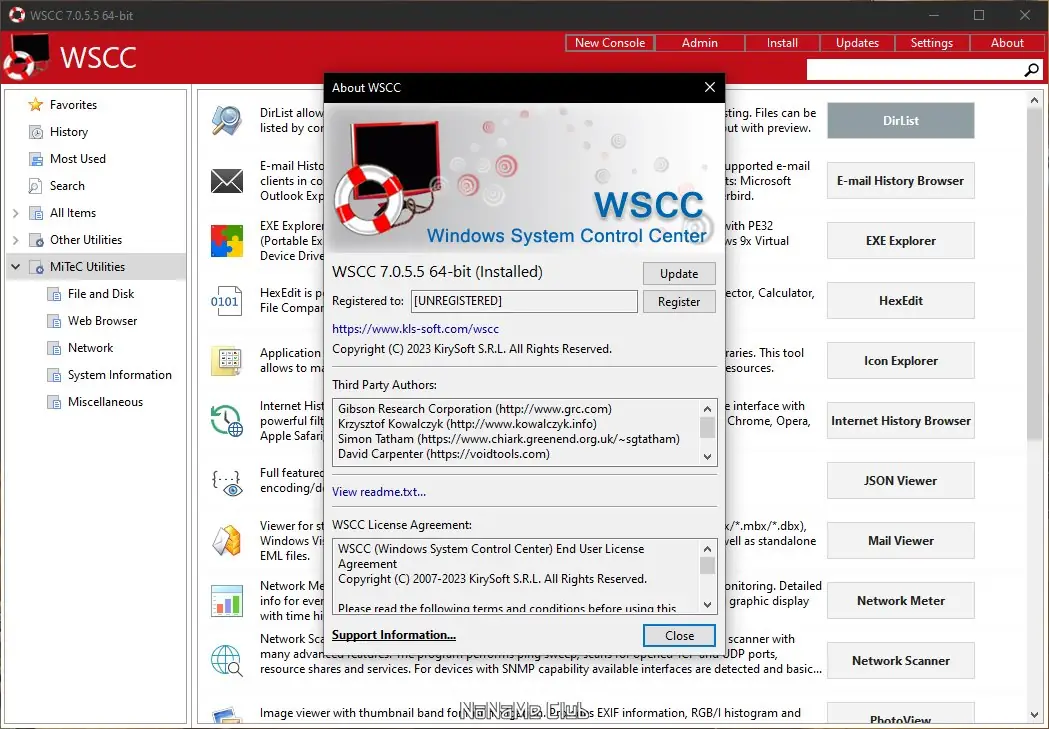Screen dimensions: 1049x729
Task: Launch the Mail Viewer button
Action: [900, 540]
